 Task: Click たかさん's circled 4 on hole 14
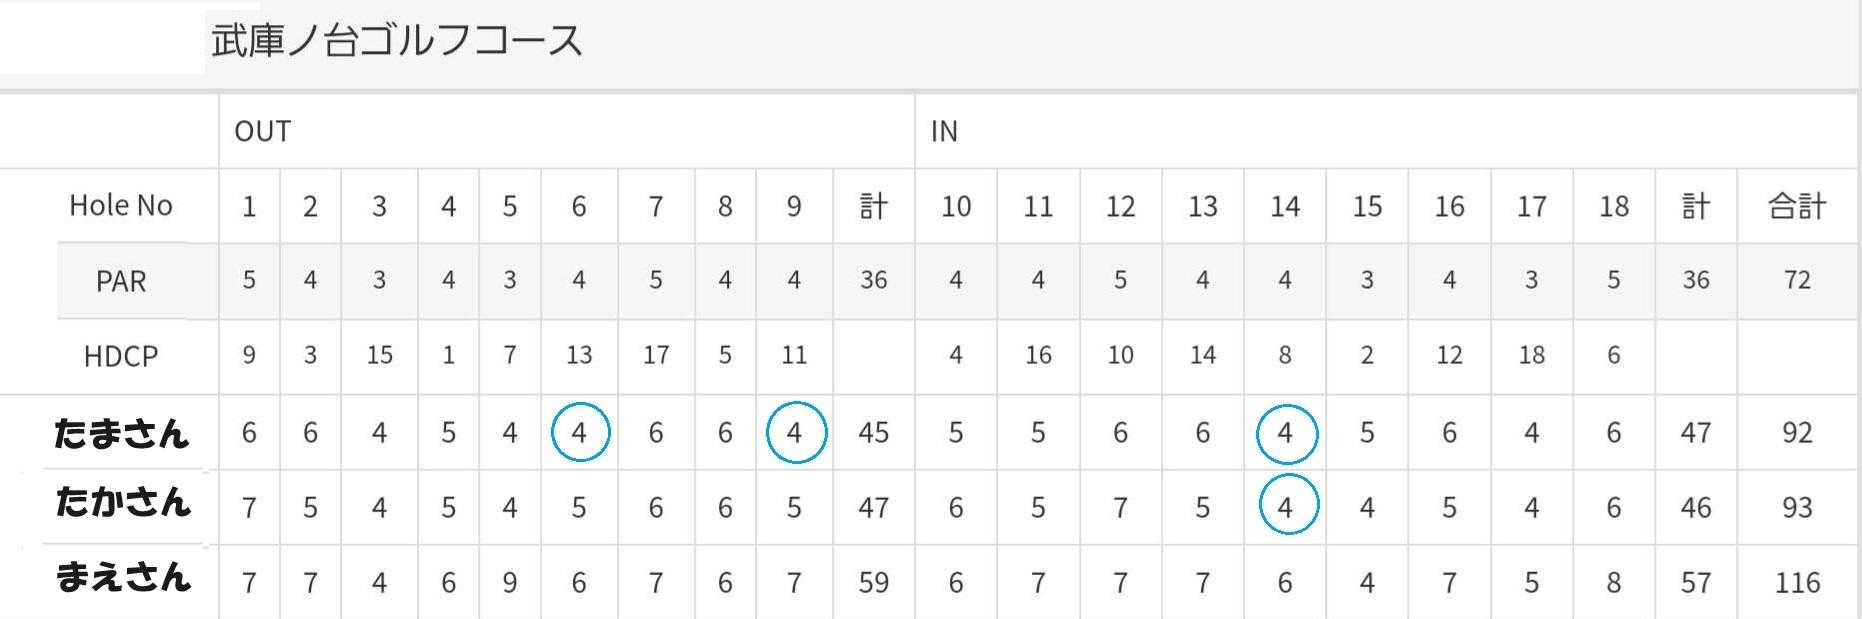pyautogui.click(x=1286, y=507)
